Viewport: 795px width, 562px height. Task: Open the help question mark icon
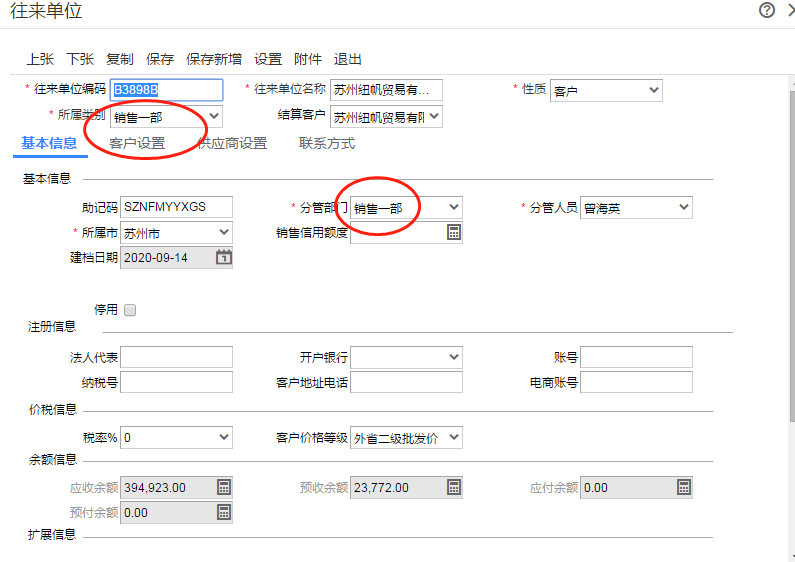click(767, 10)
